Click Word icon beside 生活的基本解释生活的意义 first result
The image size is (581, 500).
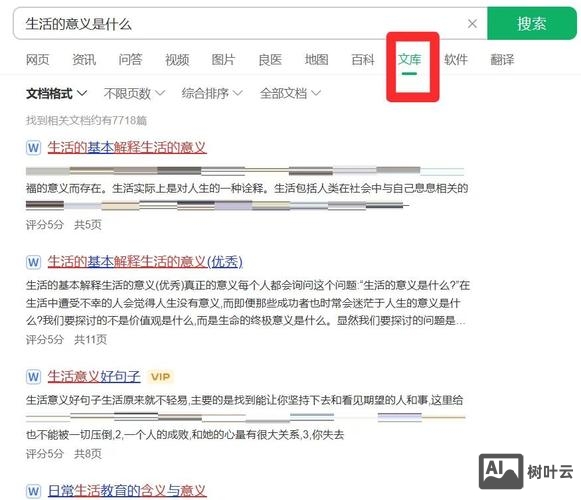(33, 148)
